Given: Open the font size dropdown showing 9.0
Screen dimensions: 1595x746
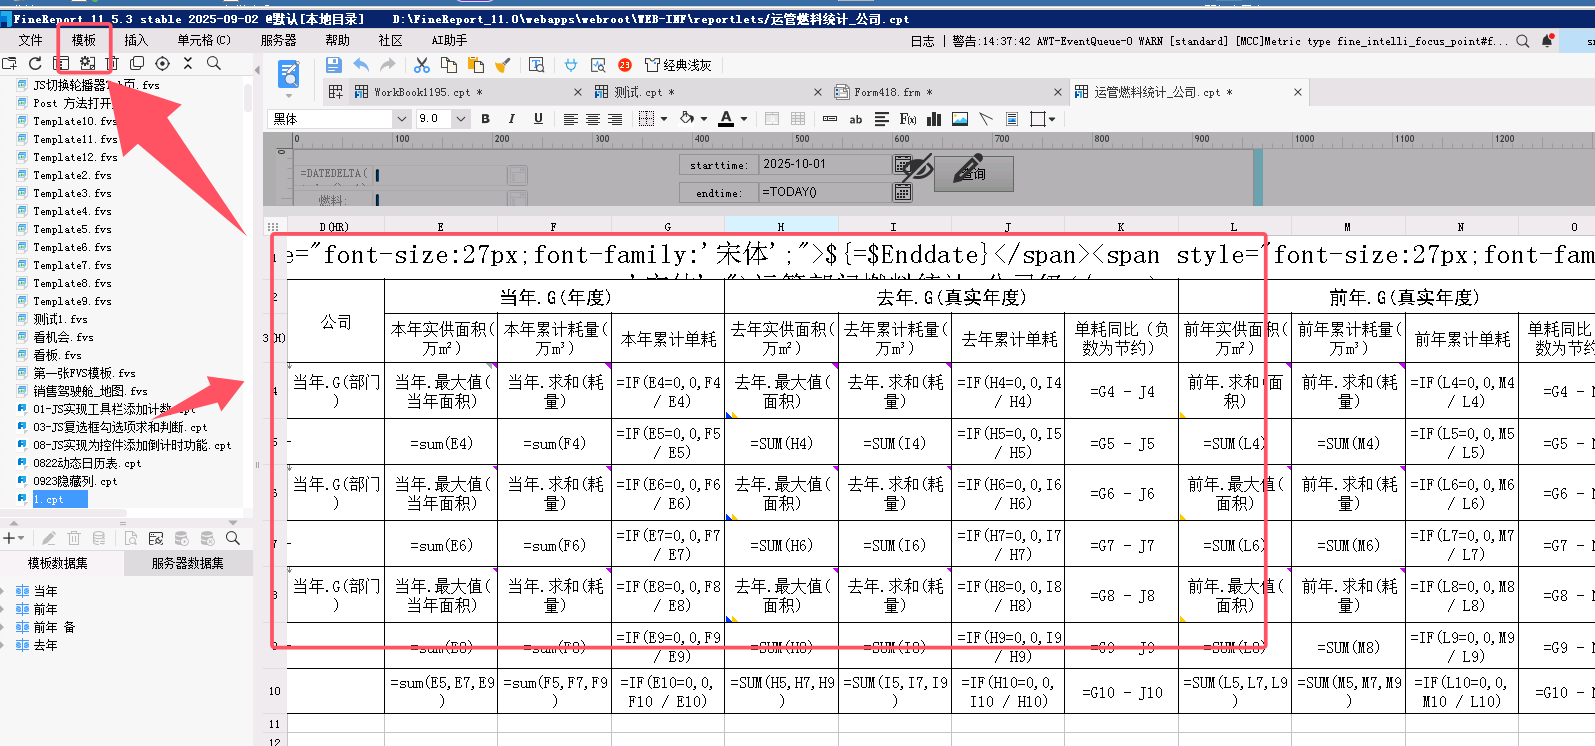Looking at the screenshot, I should point(461,119).
